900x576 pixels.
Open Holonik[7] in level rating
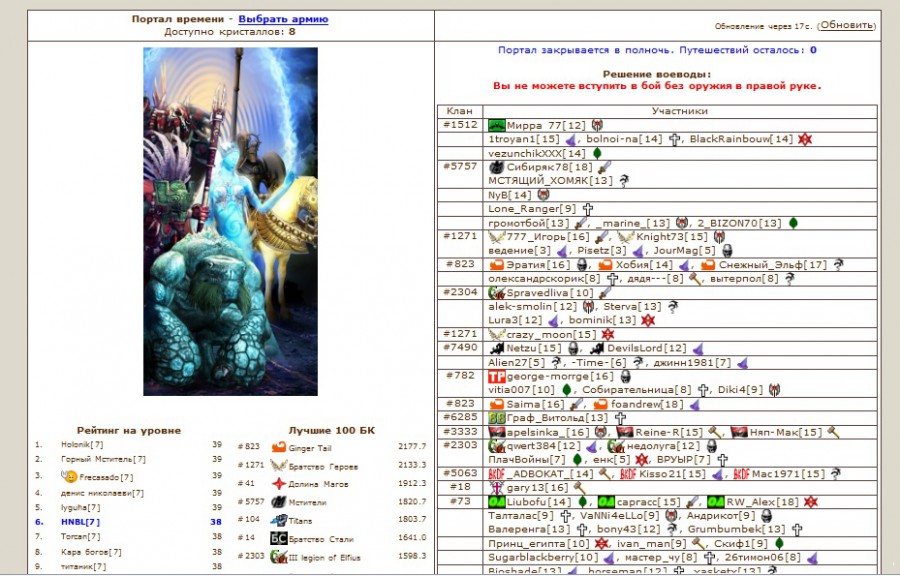coord(82,445)
